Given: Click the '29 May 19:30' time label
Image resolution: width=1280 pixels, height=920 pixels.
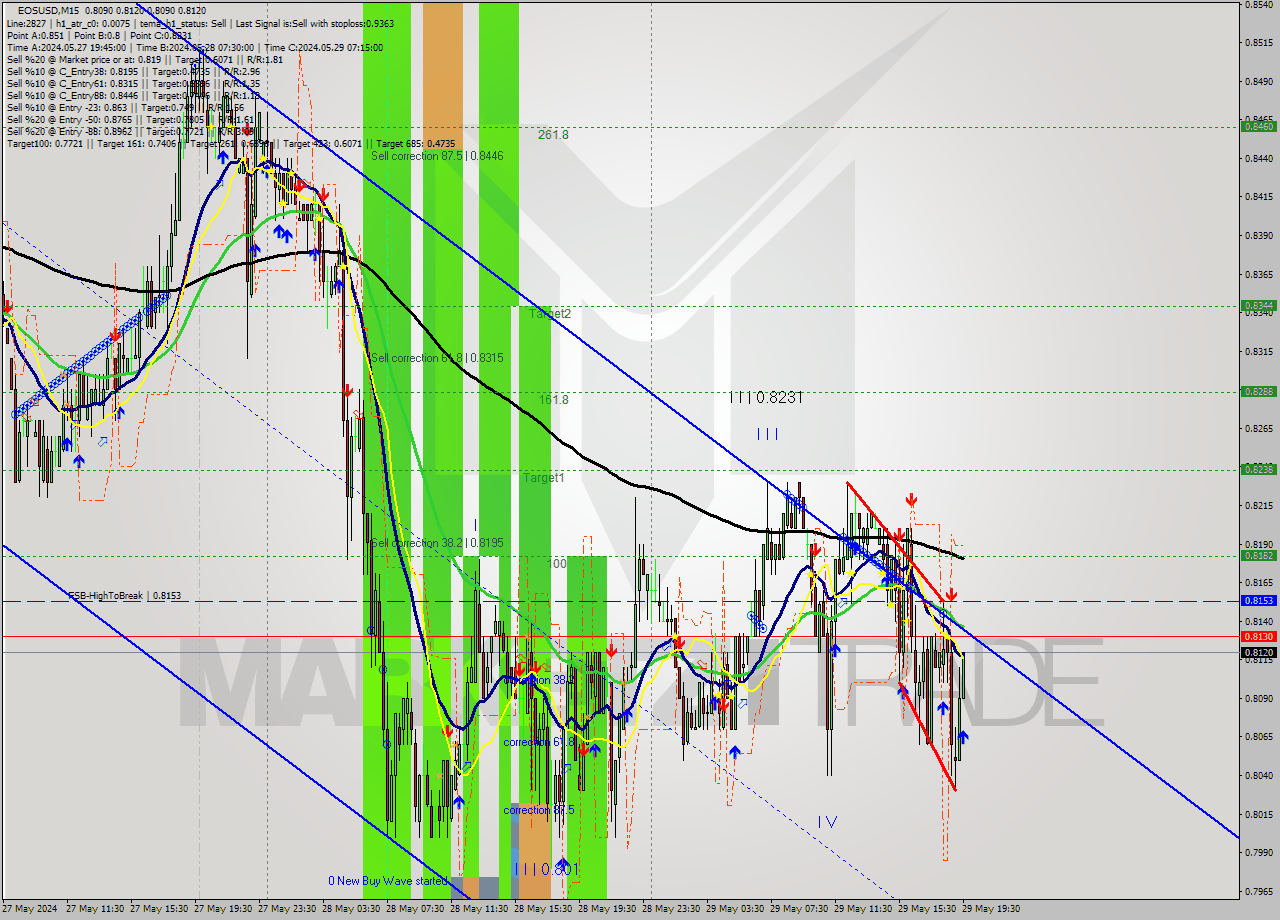Looking at the screenshot, I should pos(991,909).
